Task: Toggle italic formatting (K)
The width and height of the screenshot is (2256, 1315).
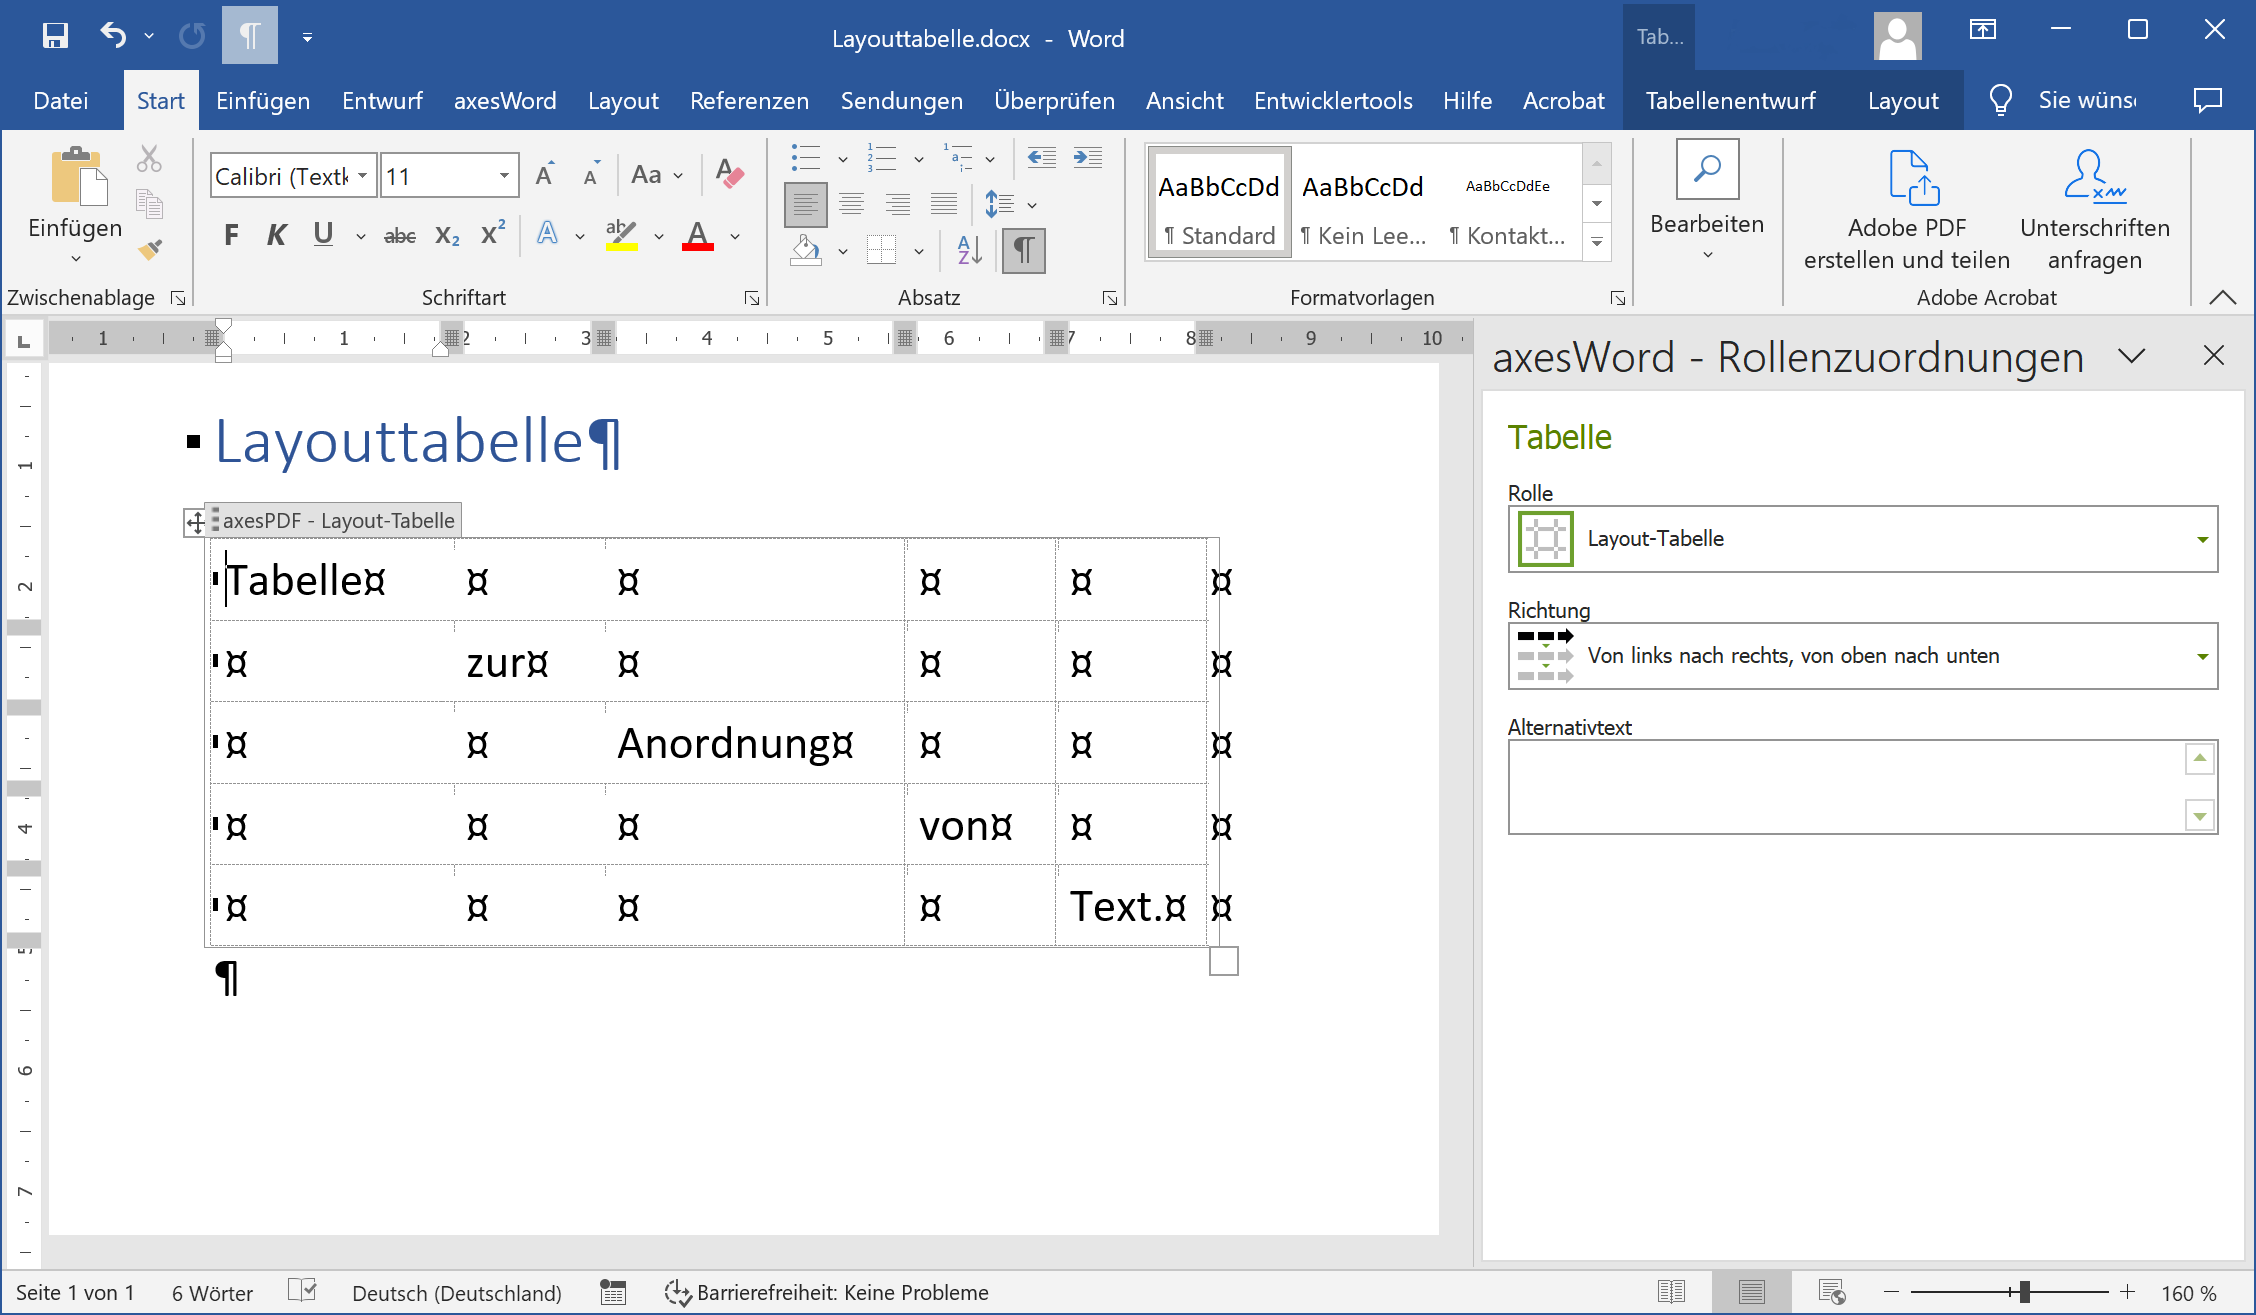Action: pos(277,235)
